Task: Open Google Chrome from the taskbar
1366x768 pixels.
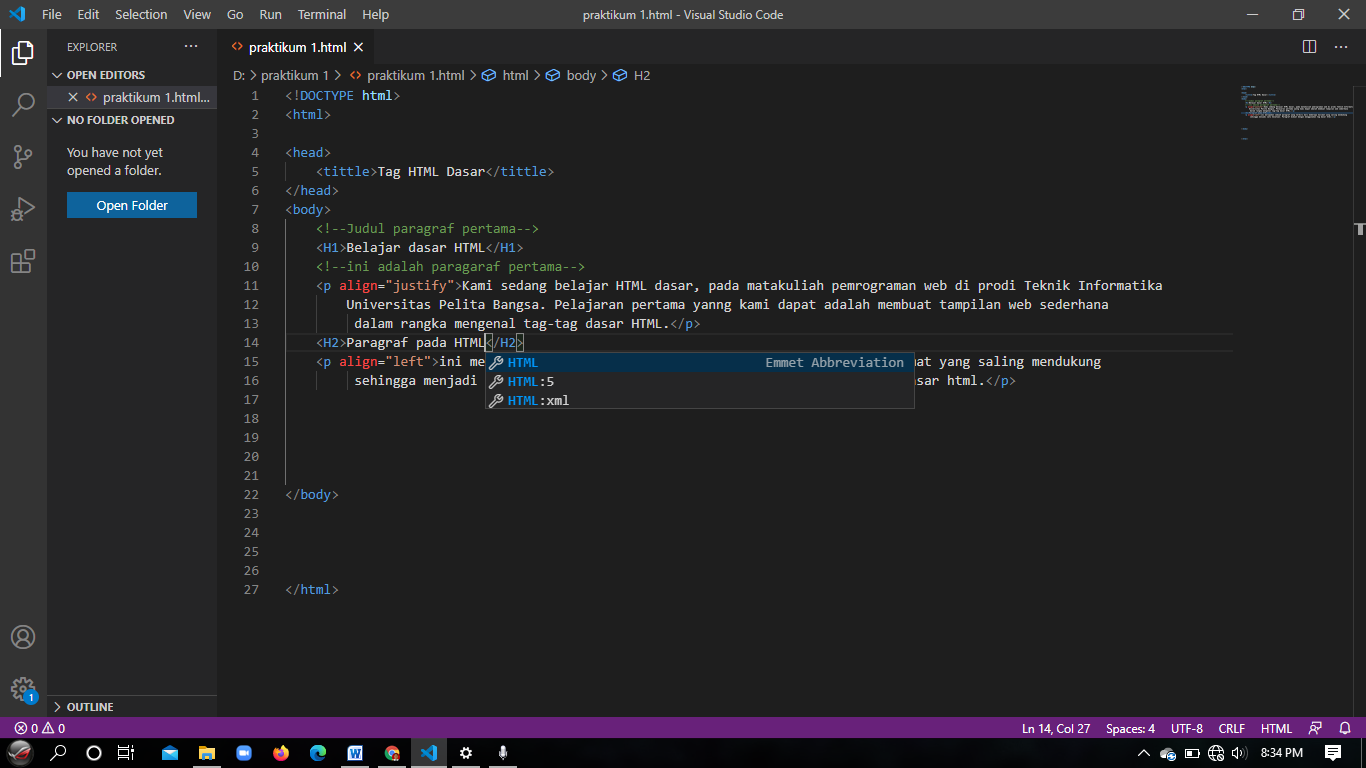Action: tap(392, 753)
